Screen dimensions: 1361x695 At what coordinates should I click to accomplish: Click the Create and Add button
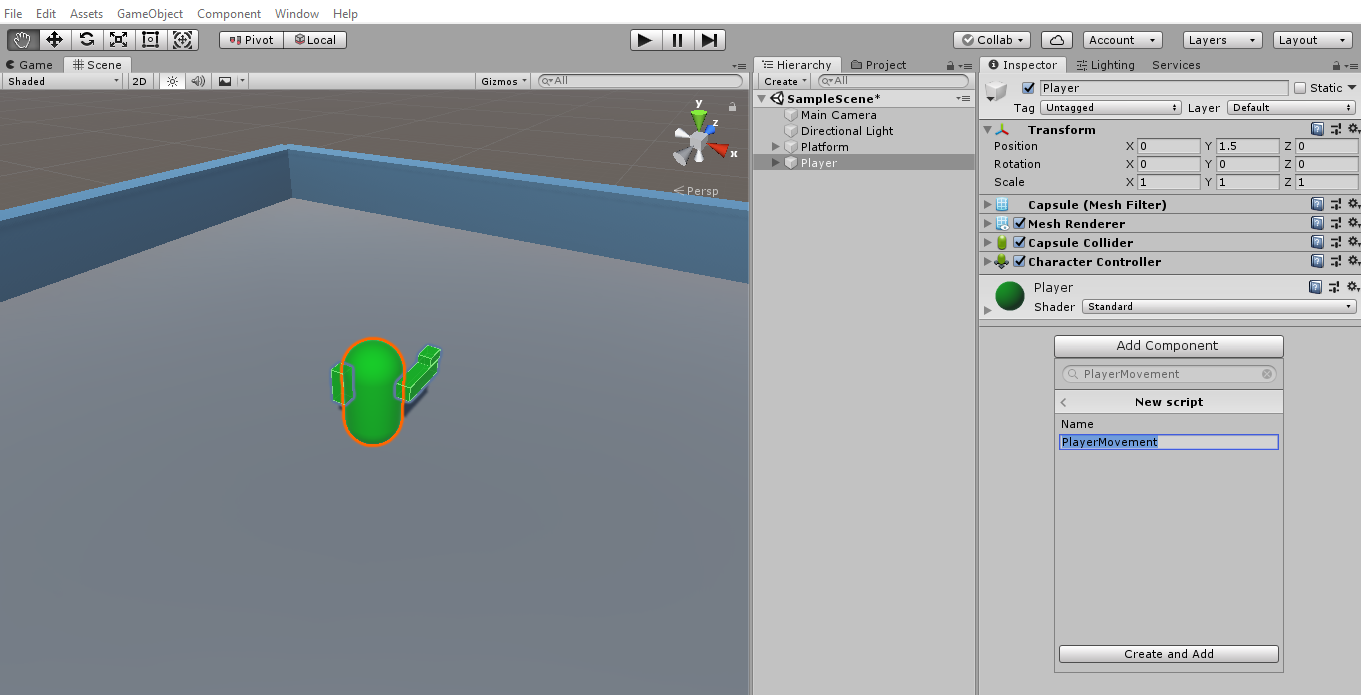tap(1168, 653)
